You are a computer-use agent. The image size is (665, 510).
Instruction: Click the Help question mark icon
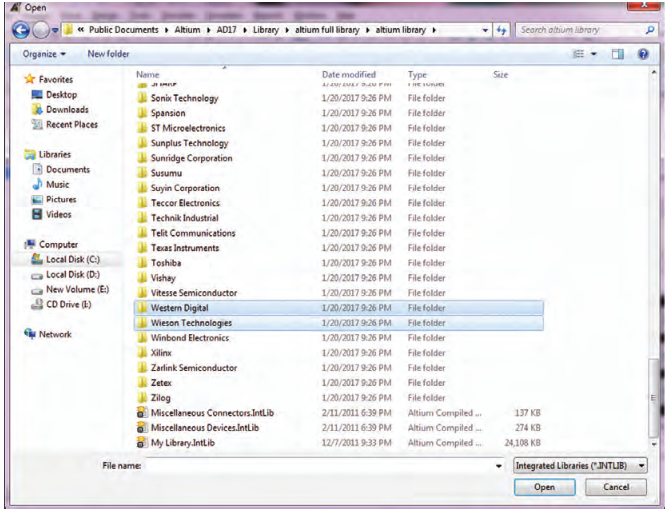click(x=643, y=54)
